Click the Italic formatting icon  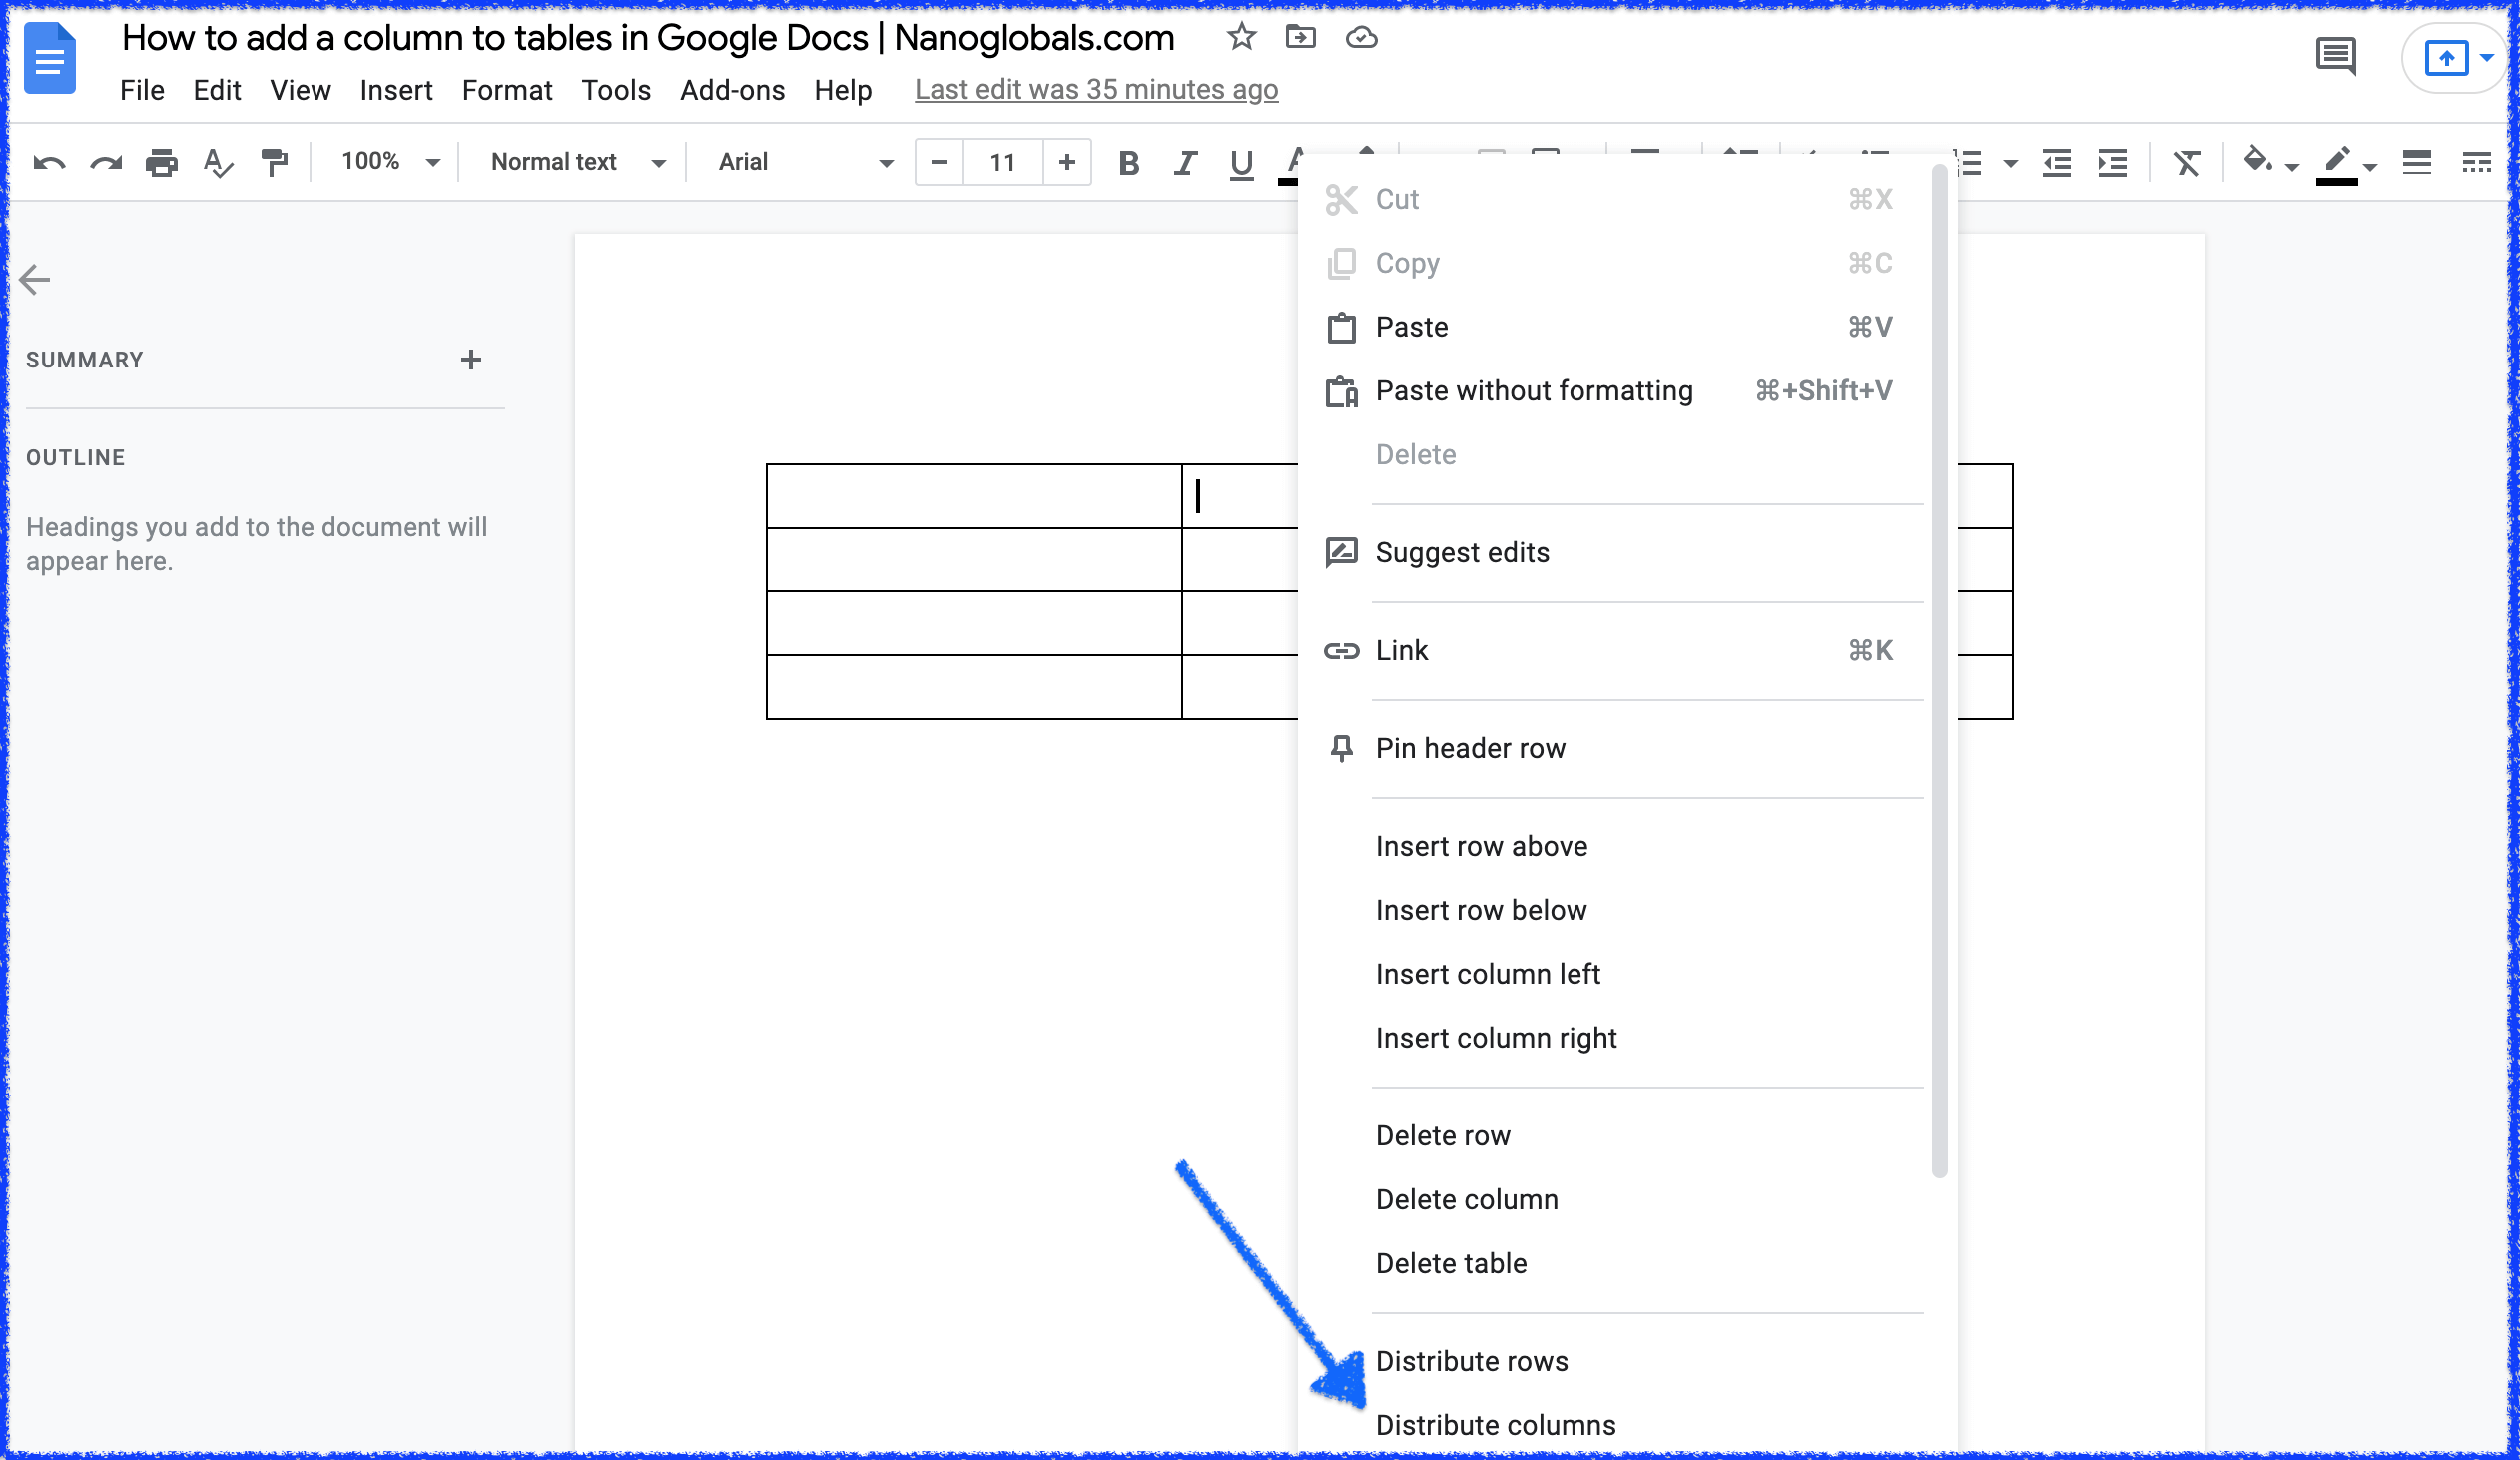click(x=1183, y=162)
